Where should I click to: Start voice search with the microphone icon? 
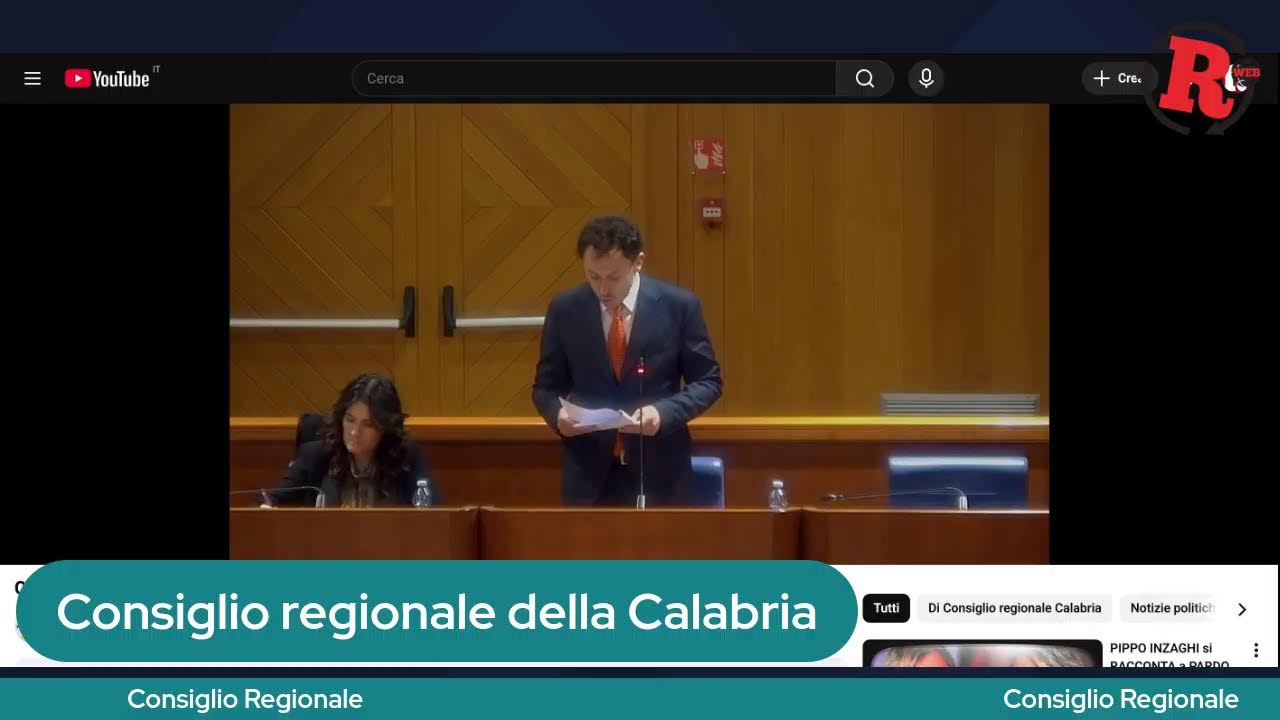[x=926, y=78]
